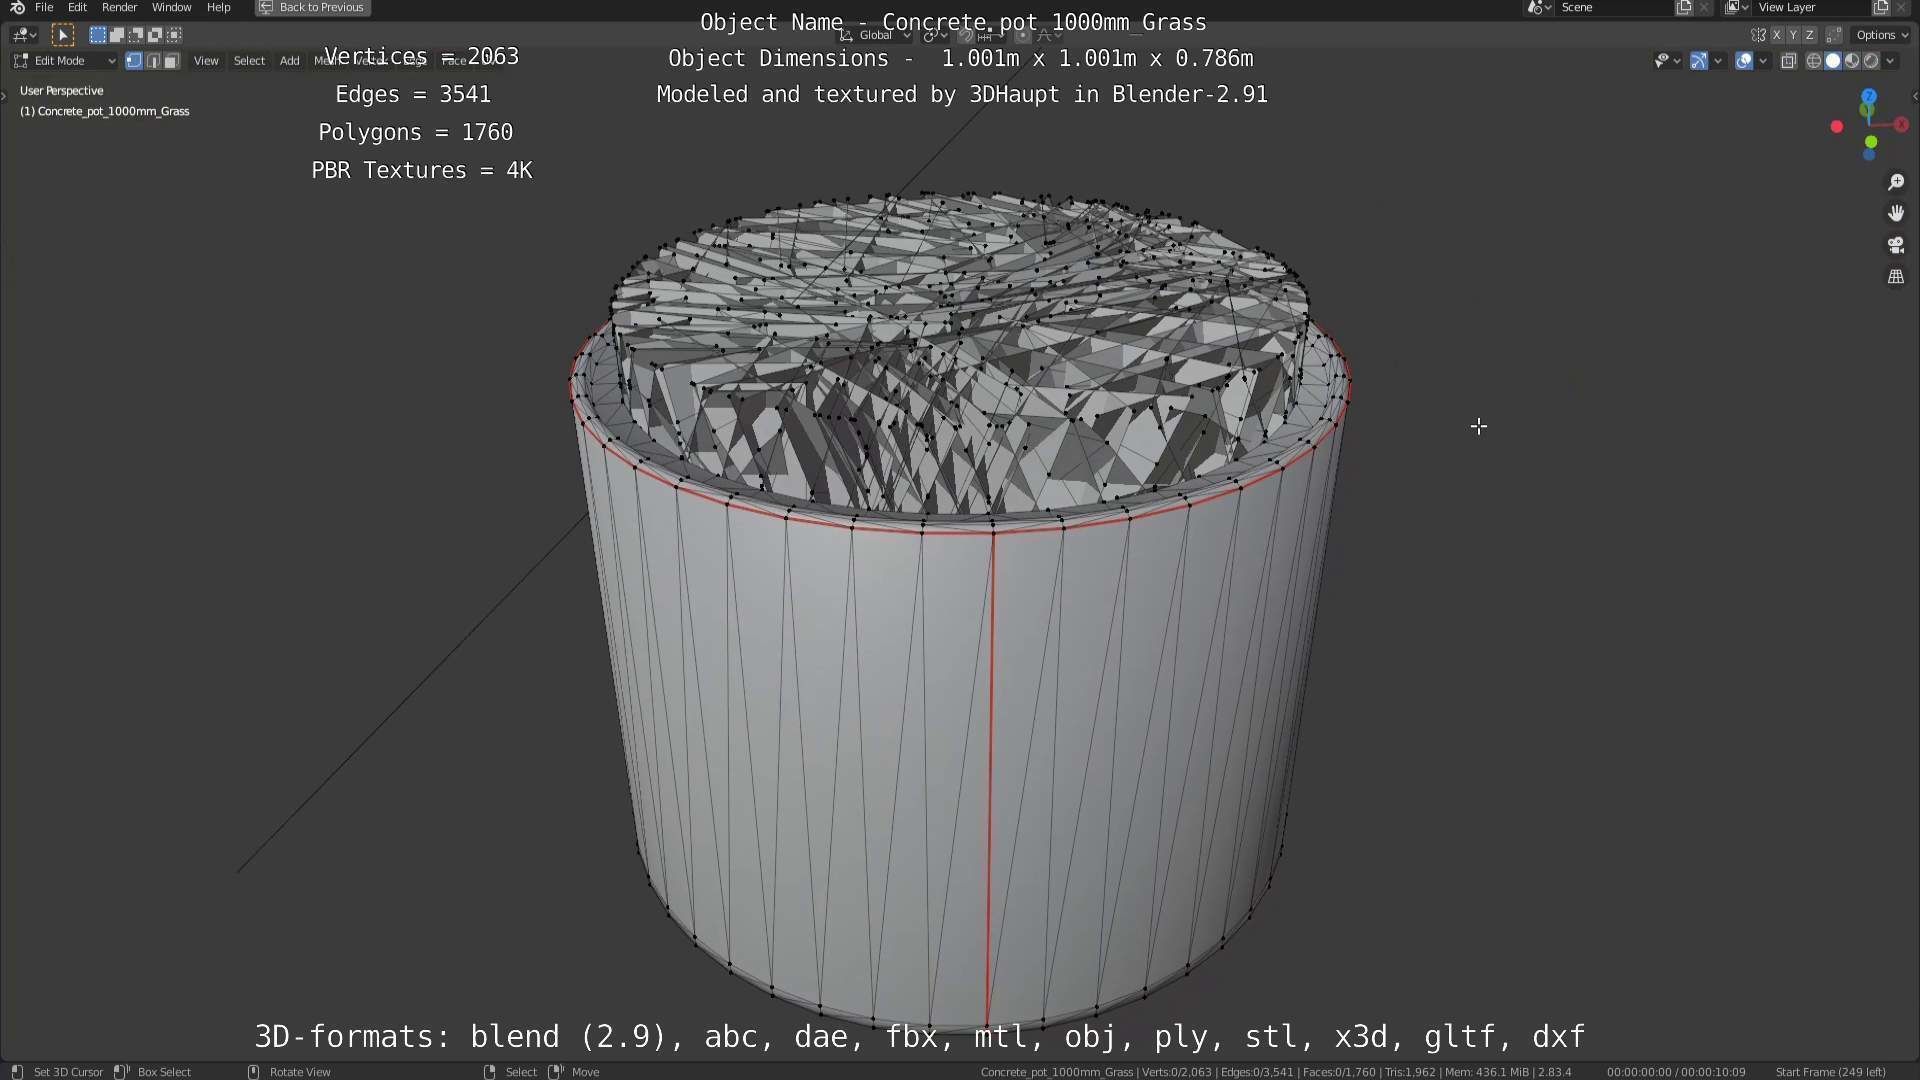Screen dimensions: 1920x1080
Task: Click add view layer icon
Action: click(1881, 7)
